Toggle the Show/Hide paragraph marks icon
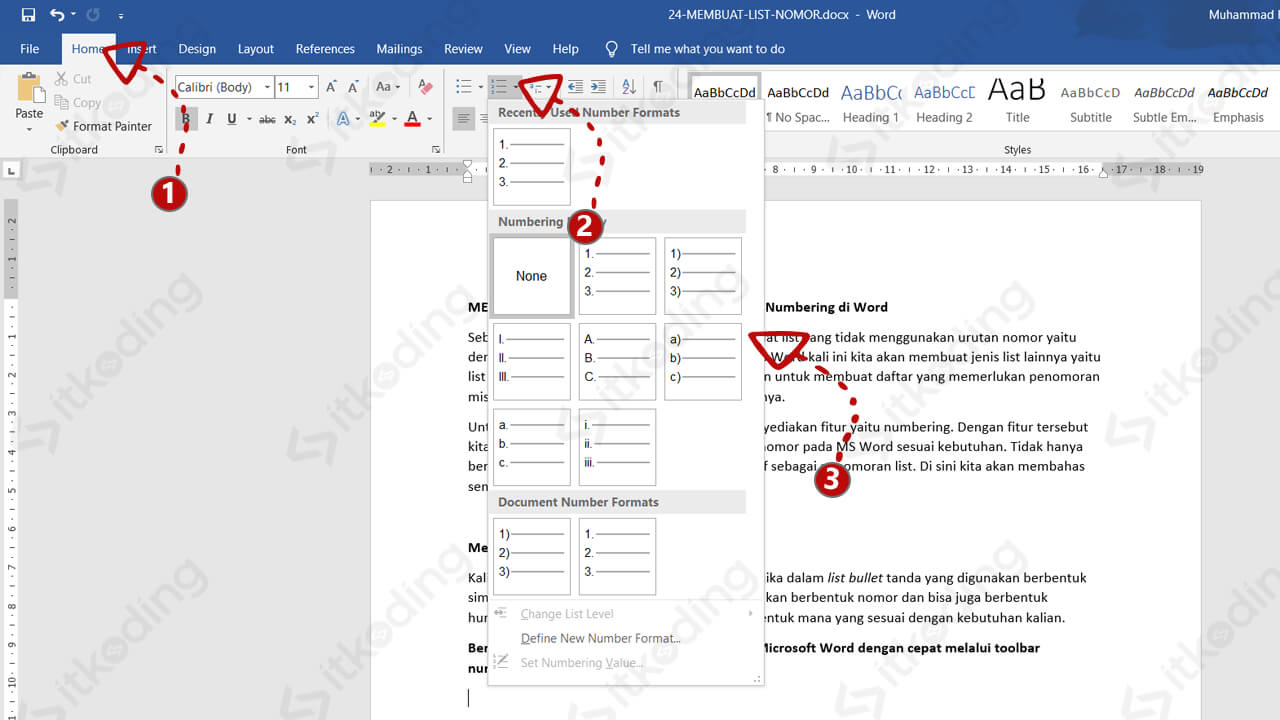This screenshot has width=1280, height=720. point(659,86)
